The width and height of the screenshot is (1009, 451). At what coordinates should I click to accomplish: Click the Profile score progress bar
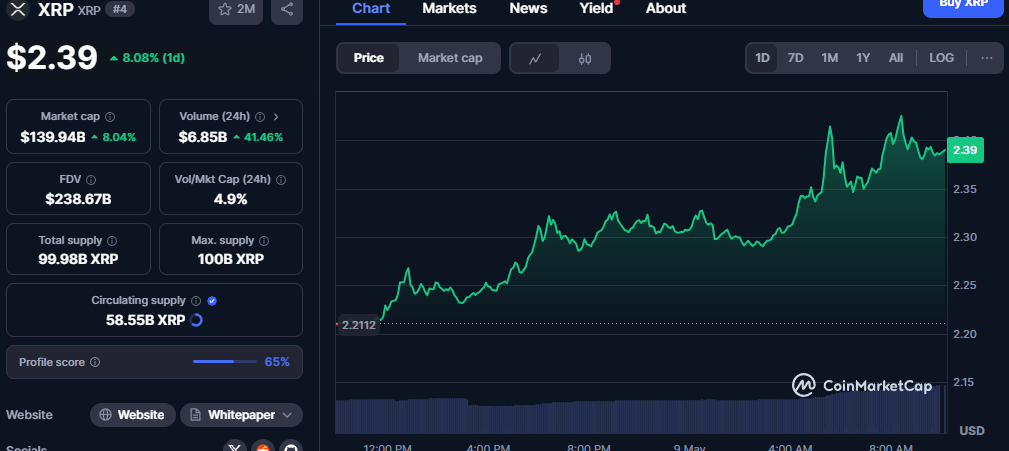pyautogui.click(x=225, y=362)
